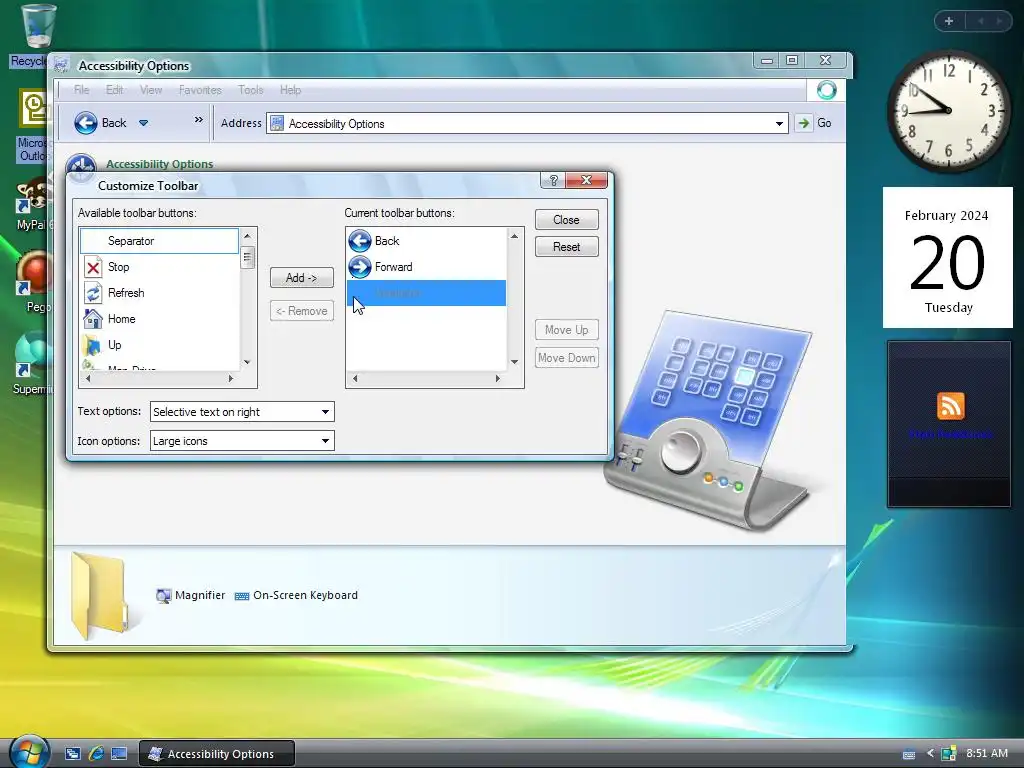
Task: Click right arrow of available list horizontal scrollbar
Action: (231, 378)
